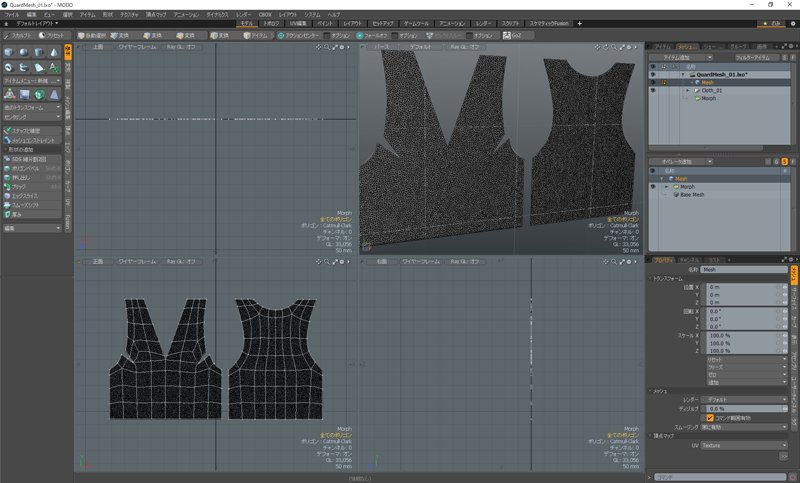The image size is (800, 483).
Task: Toggle eye of Morph in the mesh operations list
Action: (x=653, y=187)
